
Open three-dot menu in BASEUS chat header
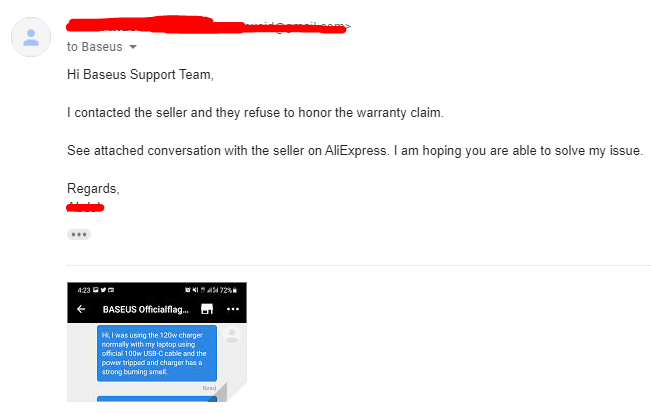(x=233, y=309)
